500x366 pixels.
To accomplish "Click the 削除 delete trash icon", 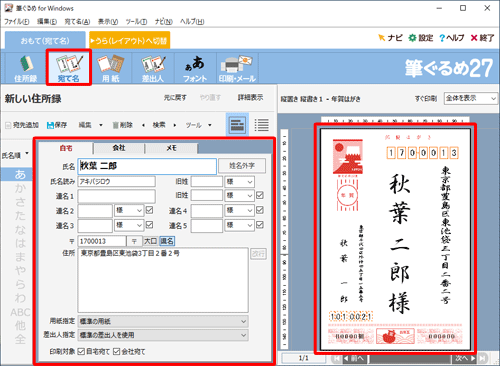I will tap(123, 125).
